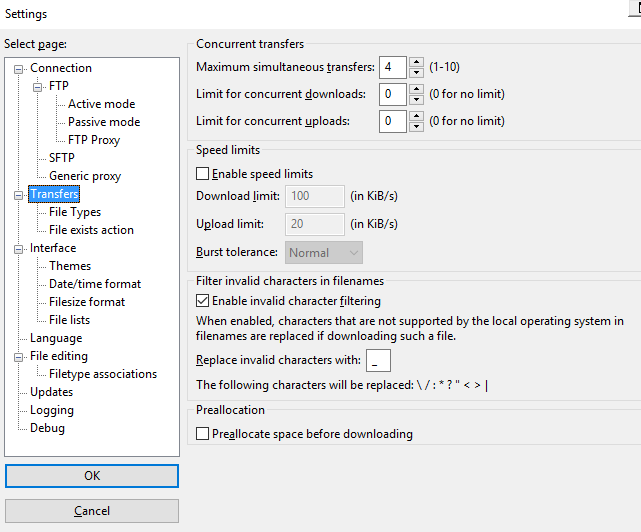This screenshot has height=532, width=641.
Task: Select the Logging page
Action: pos(52,410)
